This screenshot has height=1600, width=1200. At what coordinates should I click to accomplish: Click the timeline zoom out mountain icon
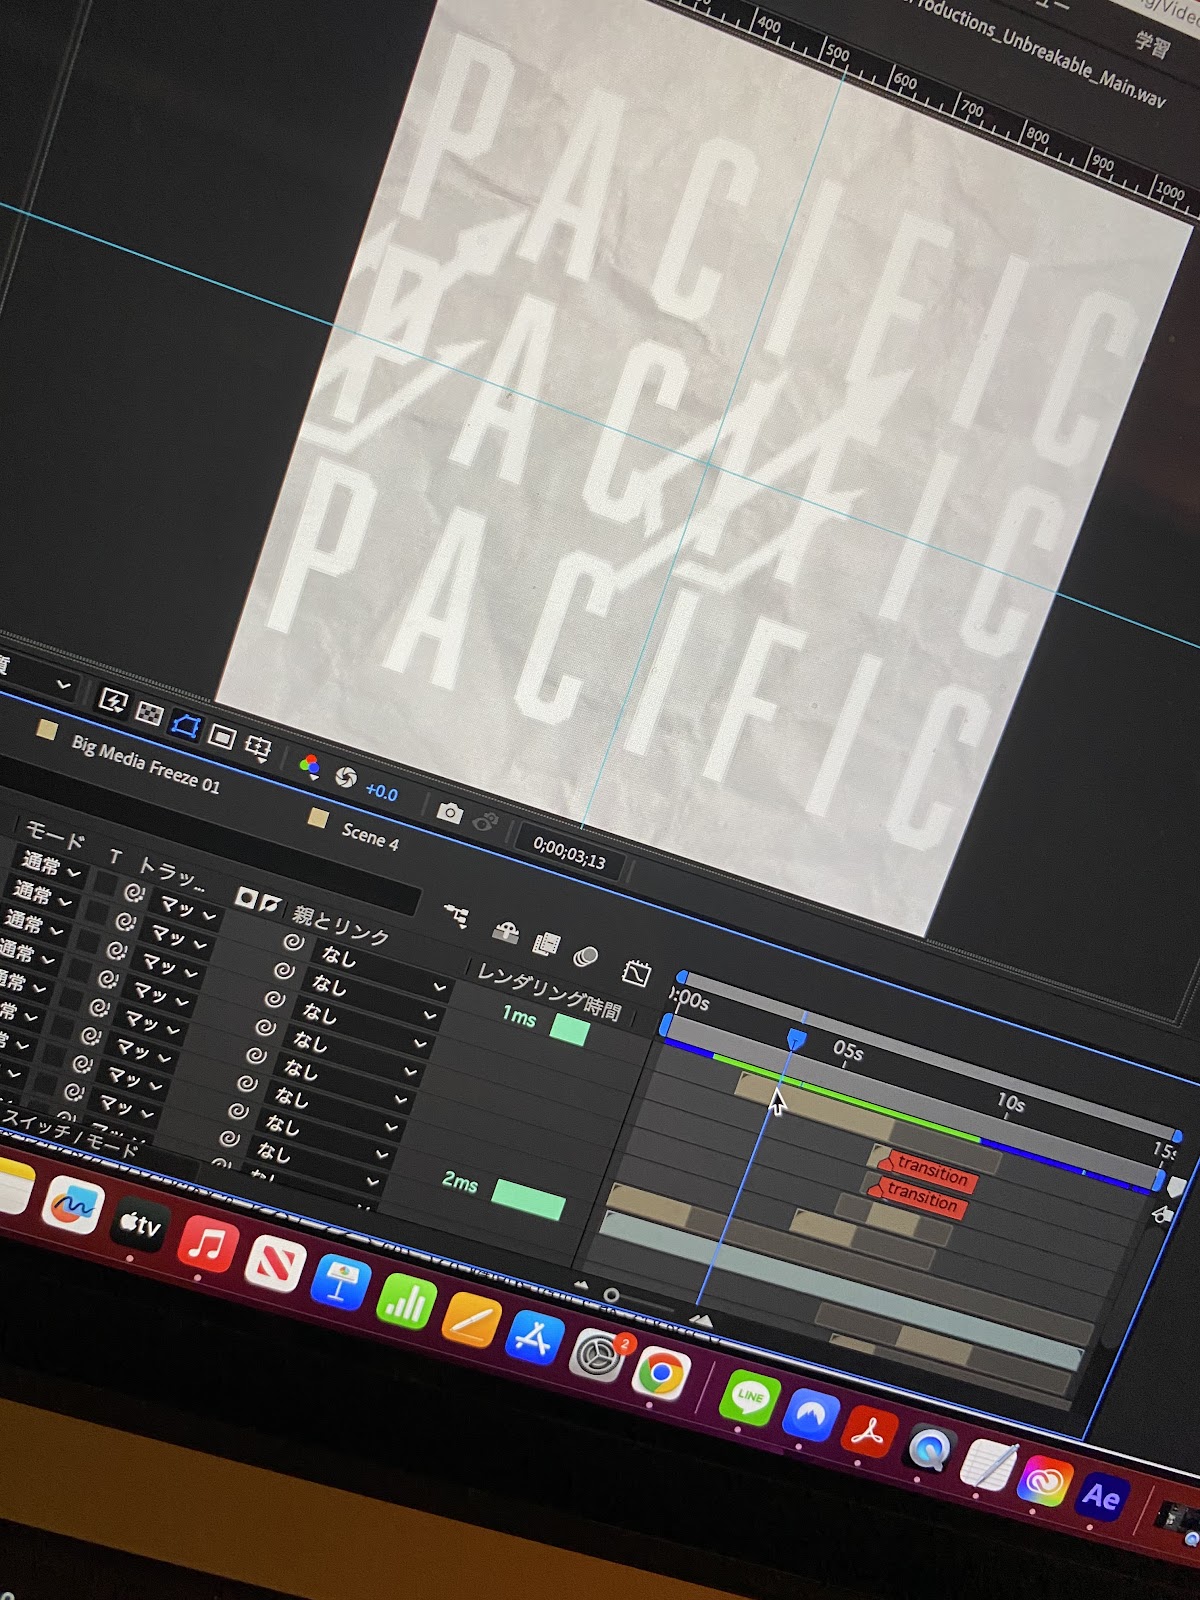coord(581,1284)
